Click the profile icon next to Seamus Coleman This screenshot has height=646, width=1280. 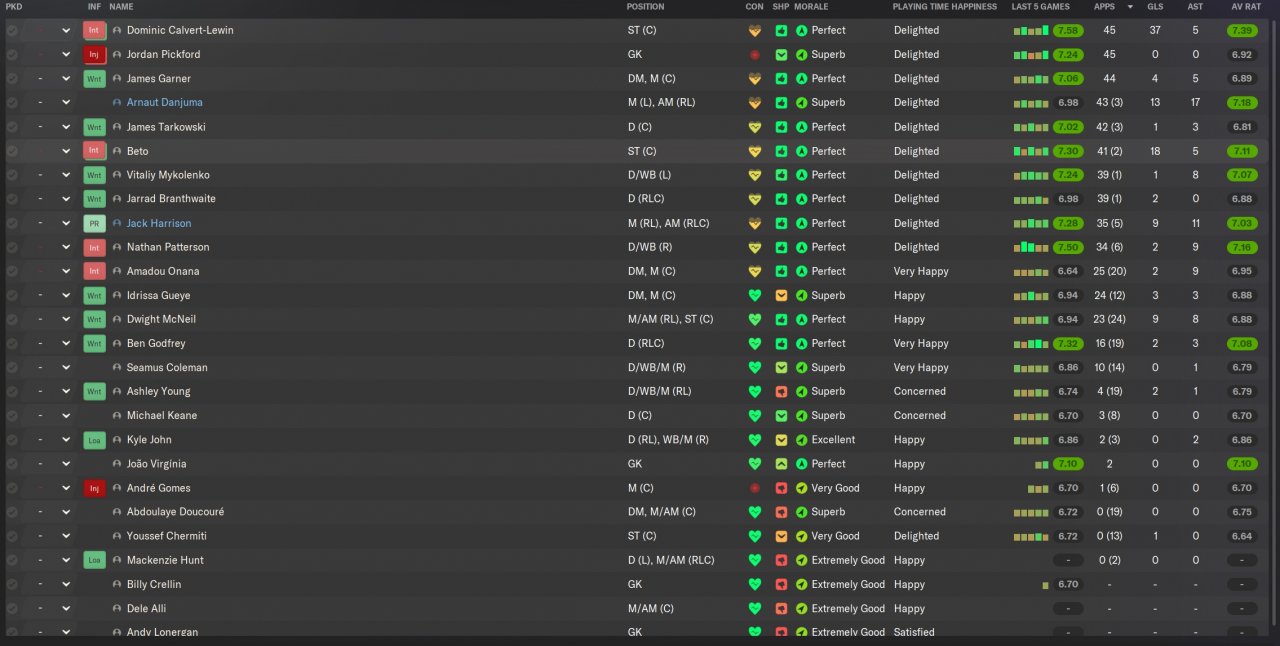pyautogui.click(x=117, y=367)
